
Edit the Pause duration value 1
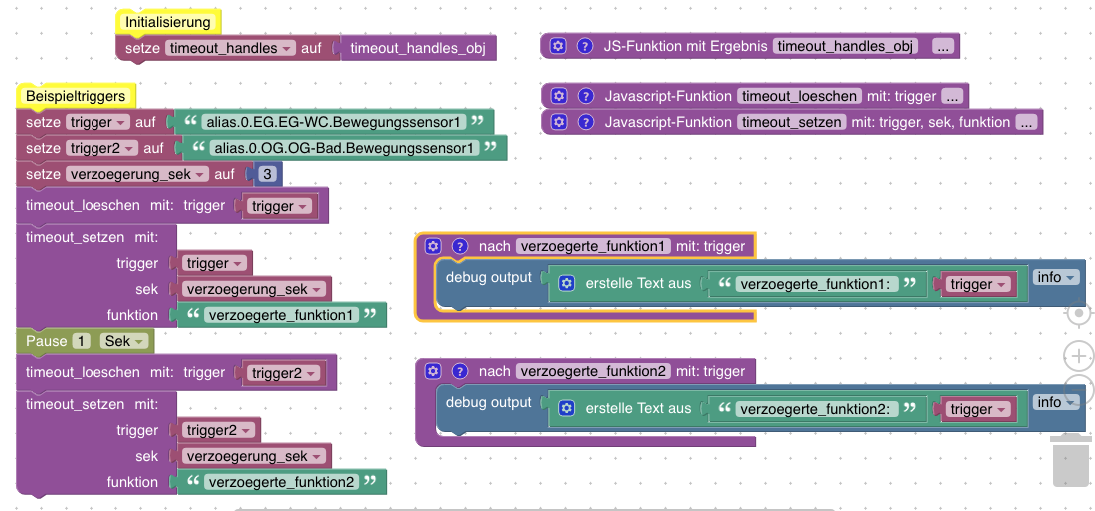[82, 341]
